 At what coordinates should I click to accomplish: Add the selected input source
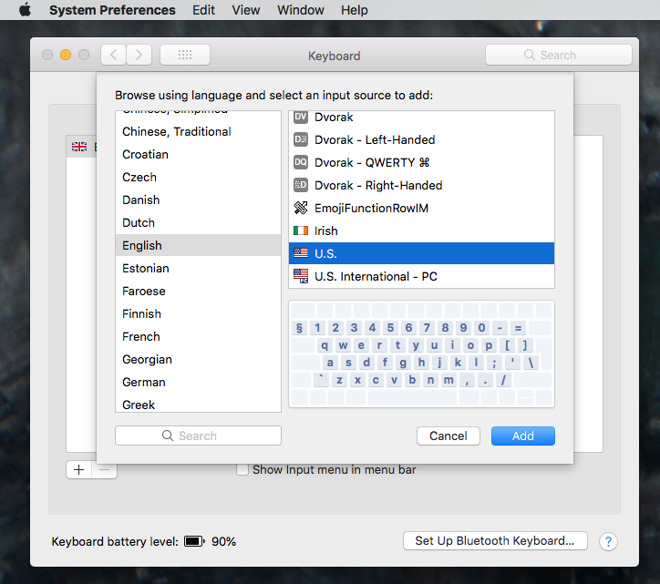tap(523, 435)
